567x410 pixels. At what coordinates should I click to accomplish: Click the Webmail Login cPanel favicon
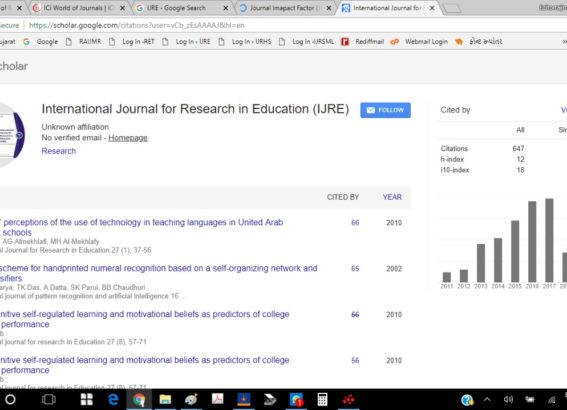[394, 42]
